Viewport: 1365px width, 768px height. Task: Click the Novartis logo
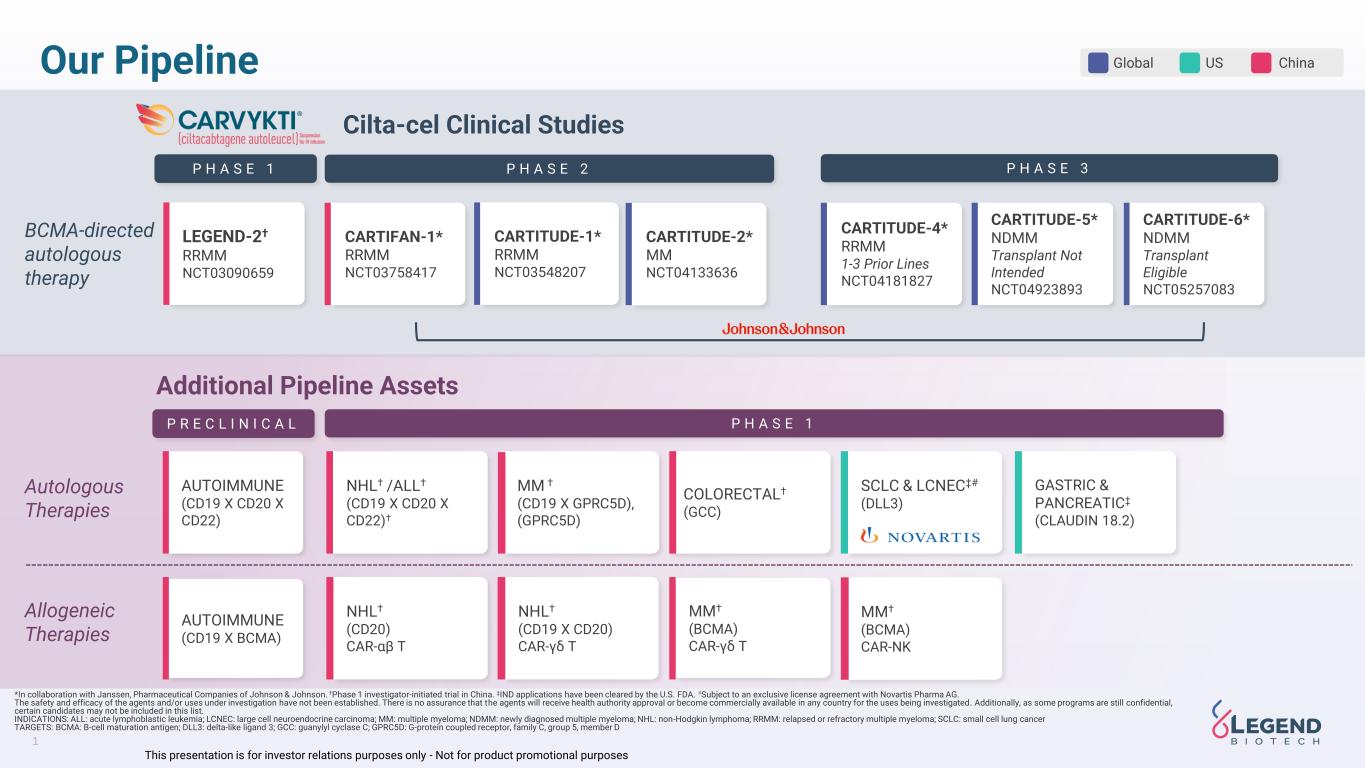(x=920, y=536)
